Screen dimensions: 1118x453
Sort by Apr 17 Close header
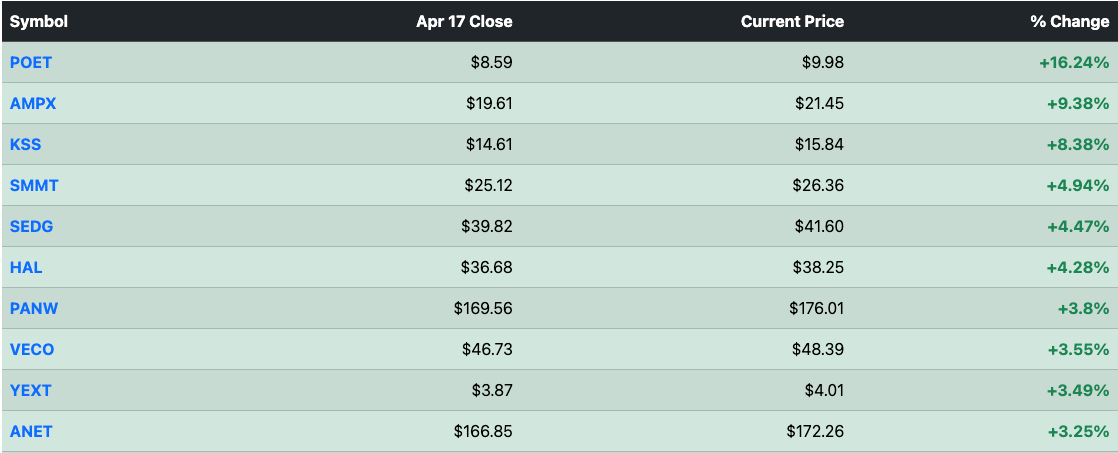pyautogui.click(x=464, y=21)
